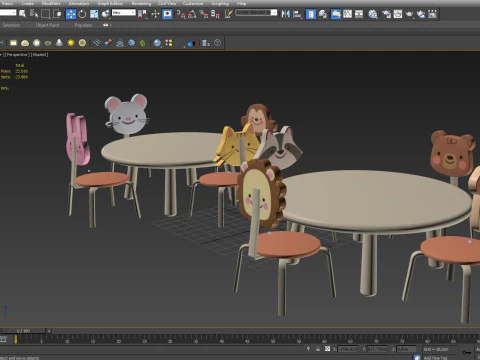Open the Customize menu

point(193,3)
